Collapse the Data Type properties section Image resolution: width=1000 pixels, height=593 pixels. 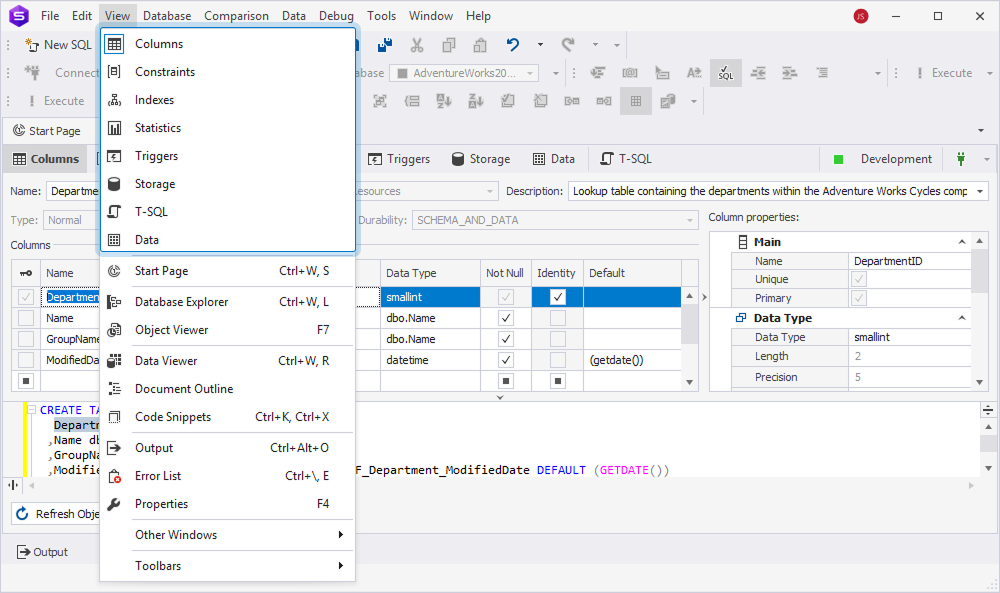[x=962, y=318]
